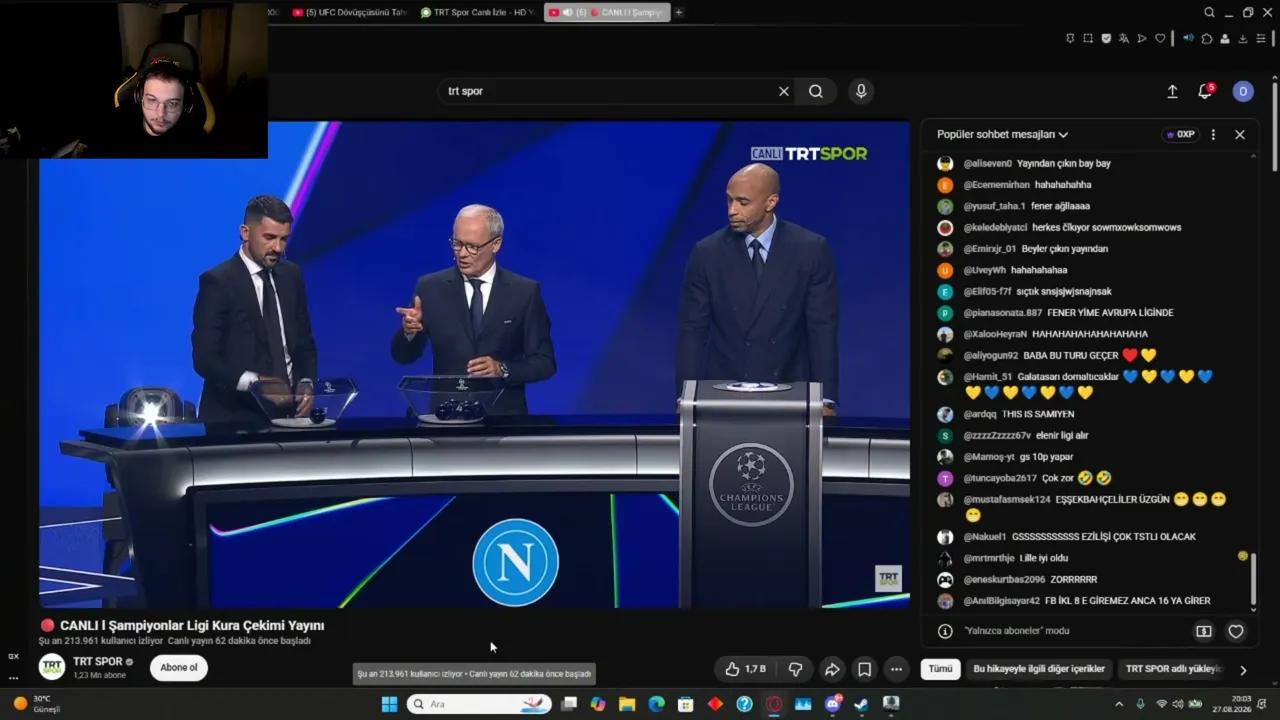
Task: Click the YouTube search magnifier button
Action: click(x=816, y=91)
